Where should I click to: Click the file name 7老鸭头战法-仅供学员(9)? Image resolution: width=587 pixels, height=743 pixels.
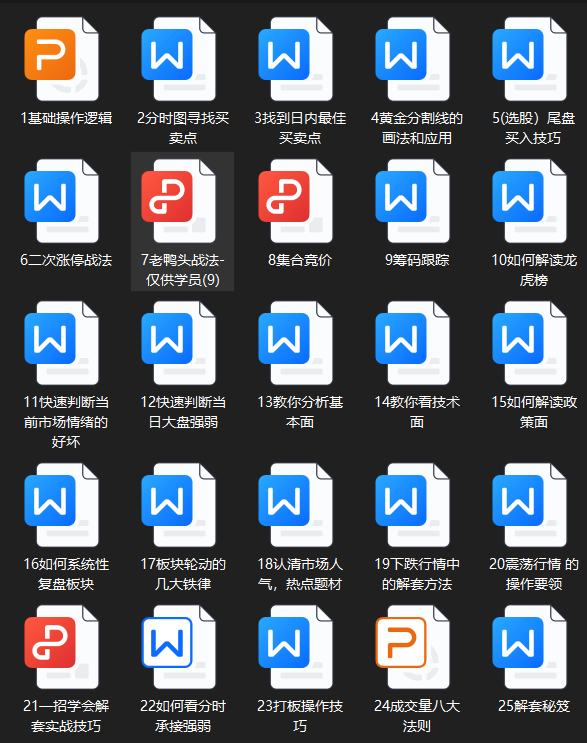click(182, 270)
